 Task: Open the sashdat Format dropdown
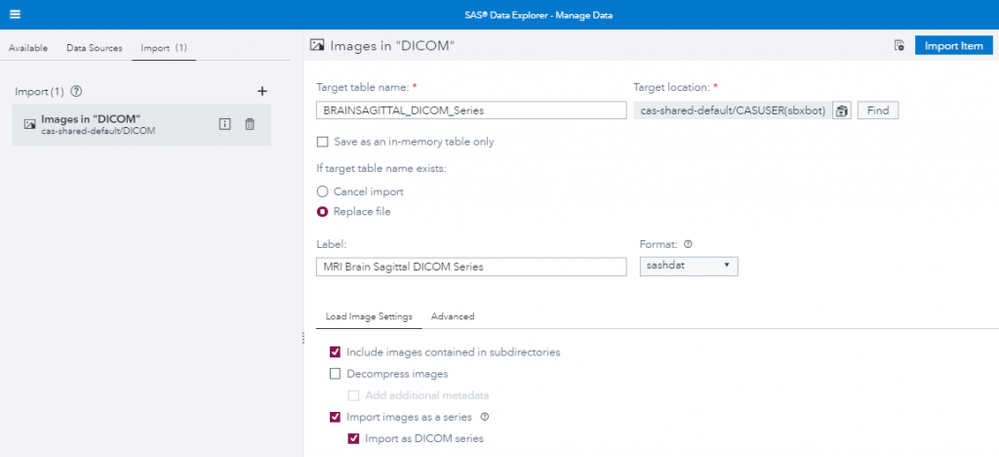coord(688,266)
